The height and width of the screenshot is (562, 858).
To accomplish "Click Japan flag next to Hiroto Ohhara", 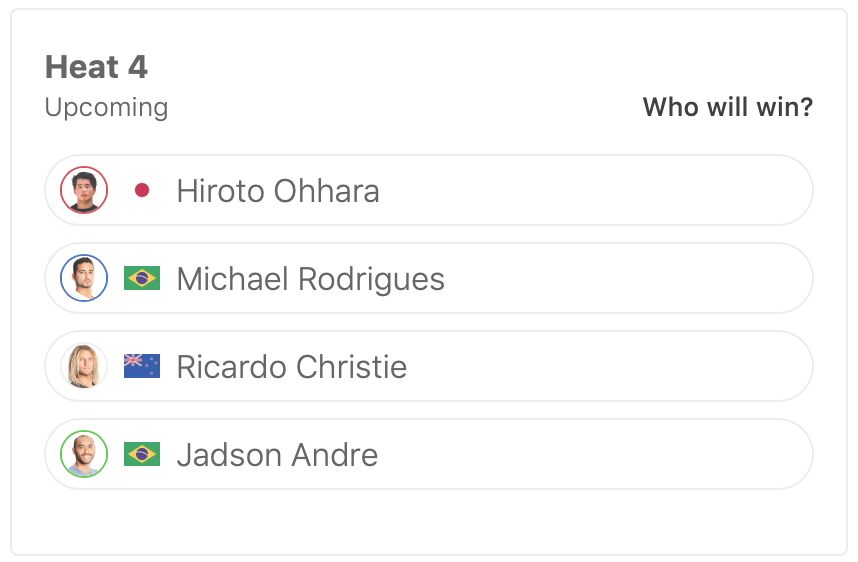I will (142, 190).
